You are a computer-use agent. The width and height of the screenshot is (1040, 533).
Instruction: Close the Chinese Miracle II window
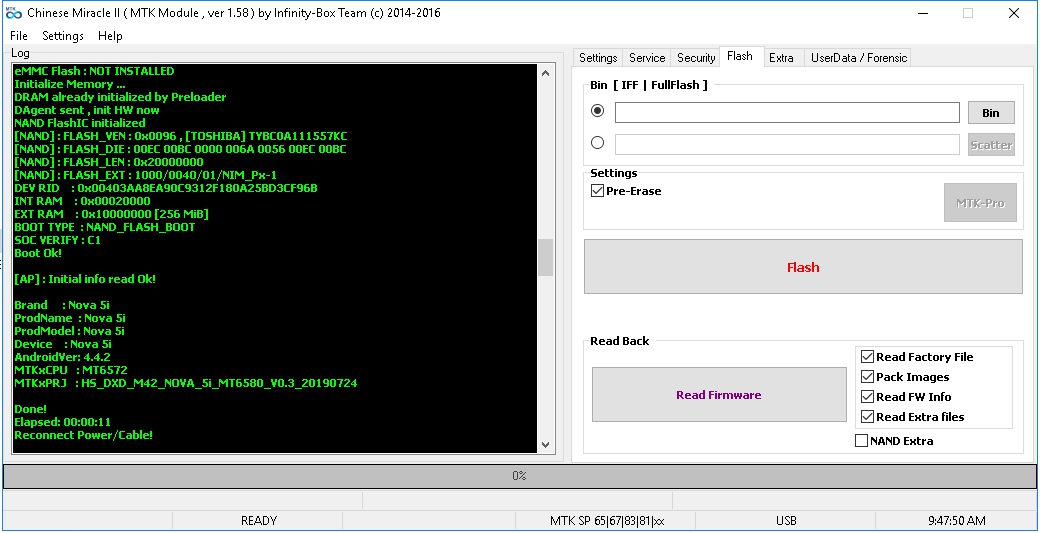[x=1013, y=13]
